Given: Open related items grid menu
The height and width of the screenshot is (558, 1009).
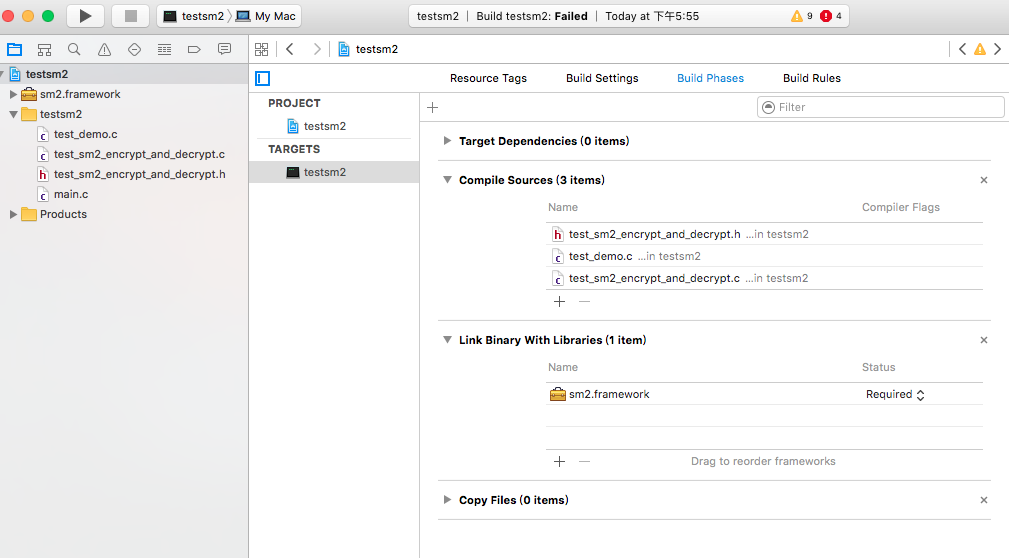Looking at the screenshot, I should point(261,49).
